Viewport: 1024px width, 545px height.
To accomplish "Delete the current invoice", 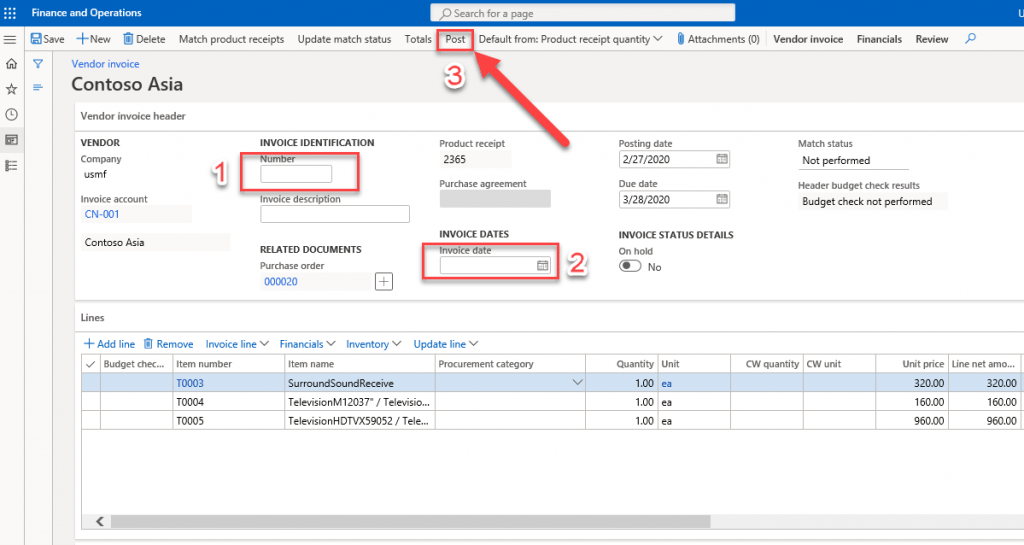I will pyautogui.click(x=144, y=39).
